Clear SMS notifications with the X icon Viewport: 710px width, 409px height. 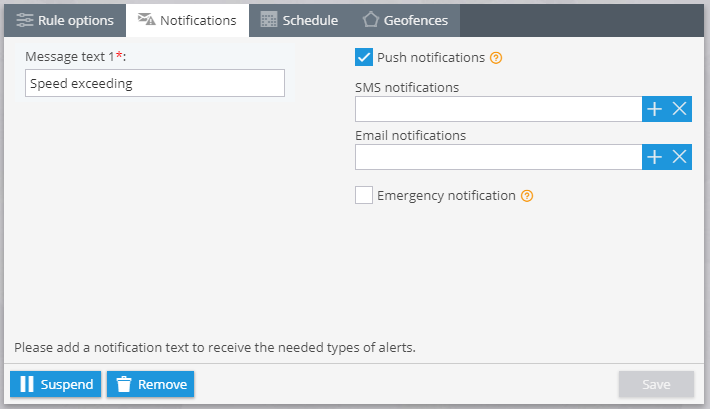point(680,109)
